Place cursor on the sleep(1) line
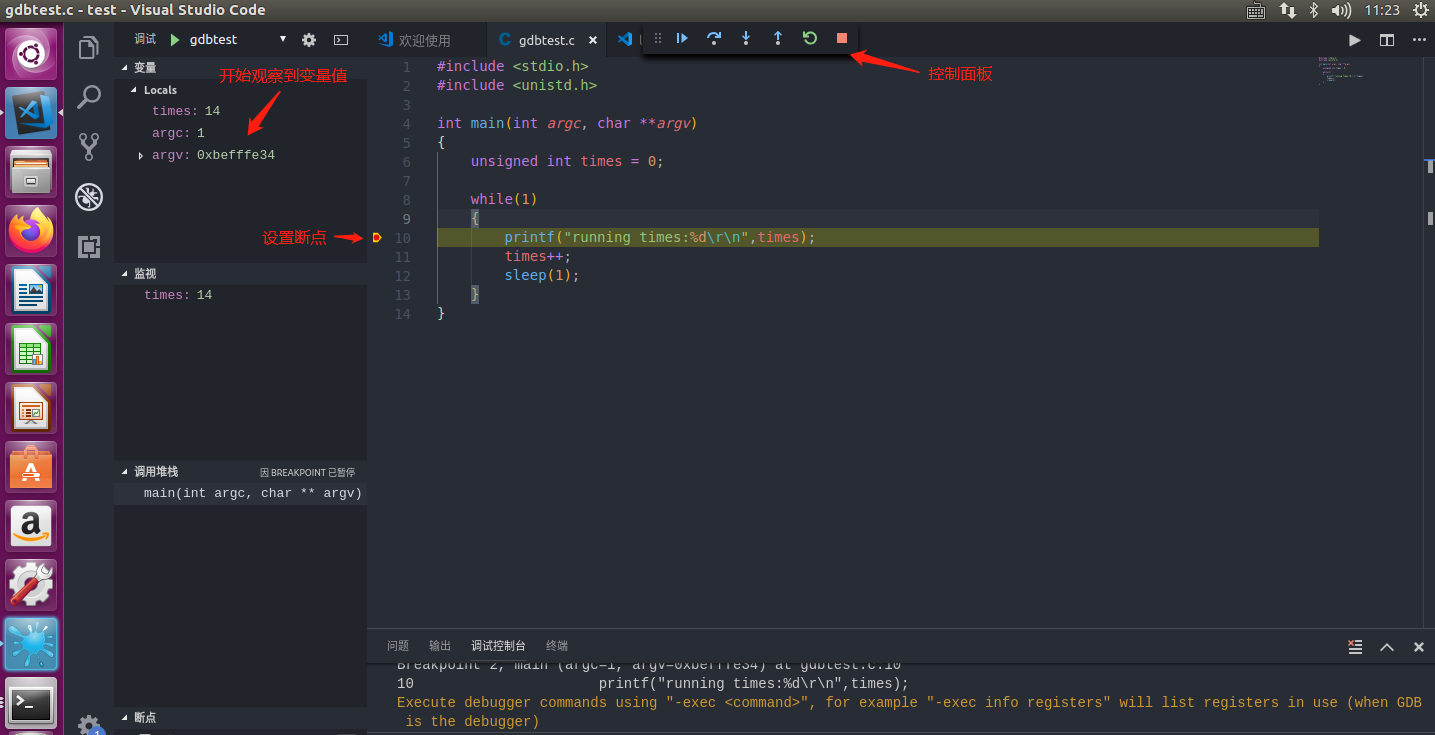This screenshot has height=735, width=1435. coord(542,276)
